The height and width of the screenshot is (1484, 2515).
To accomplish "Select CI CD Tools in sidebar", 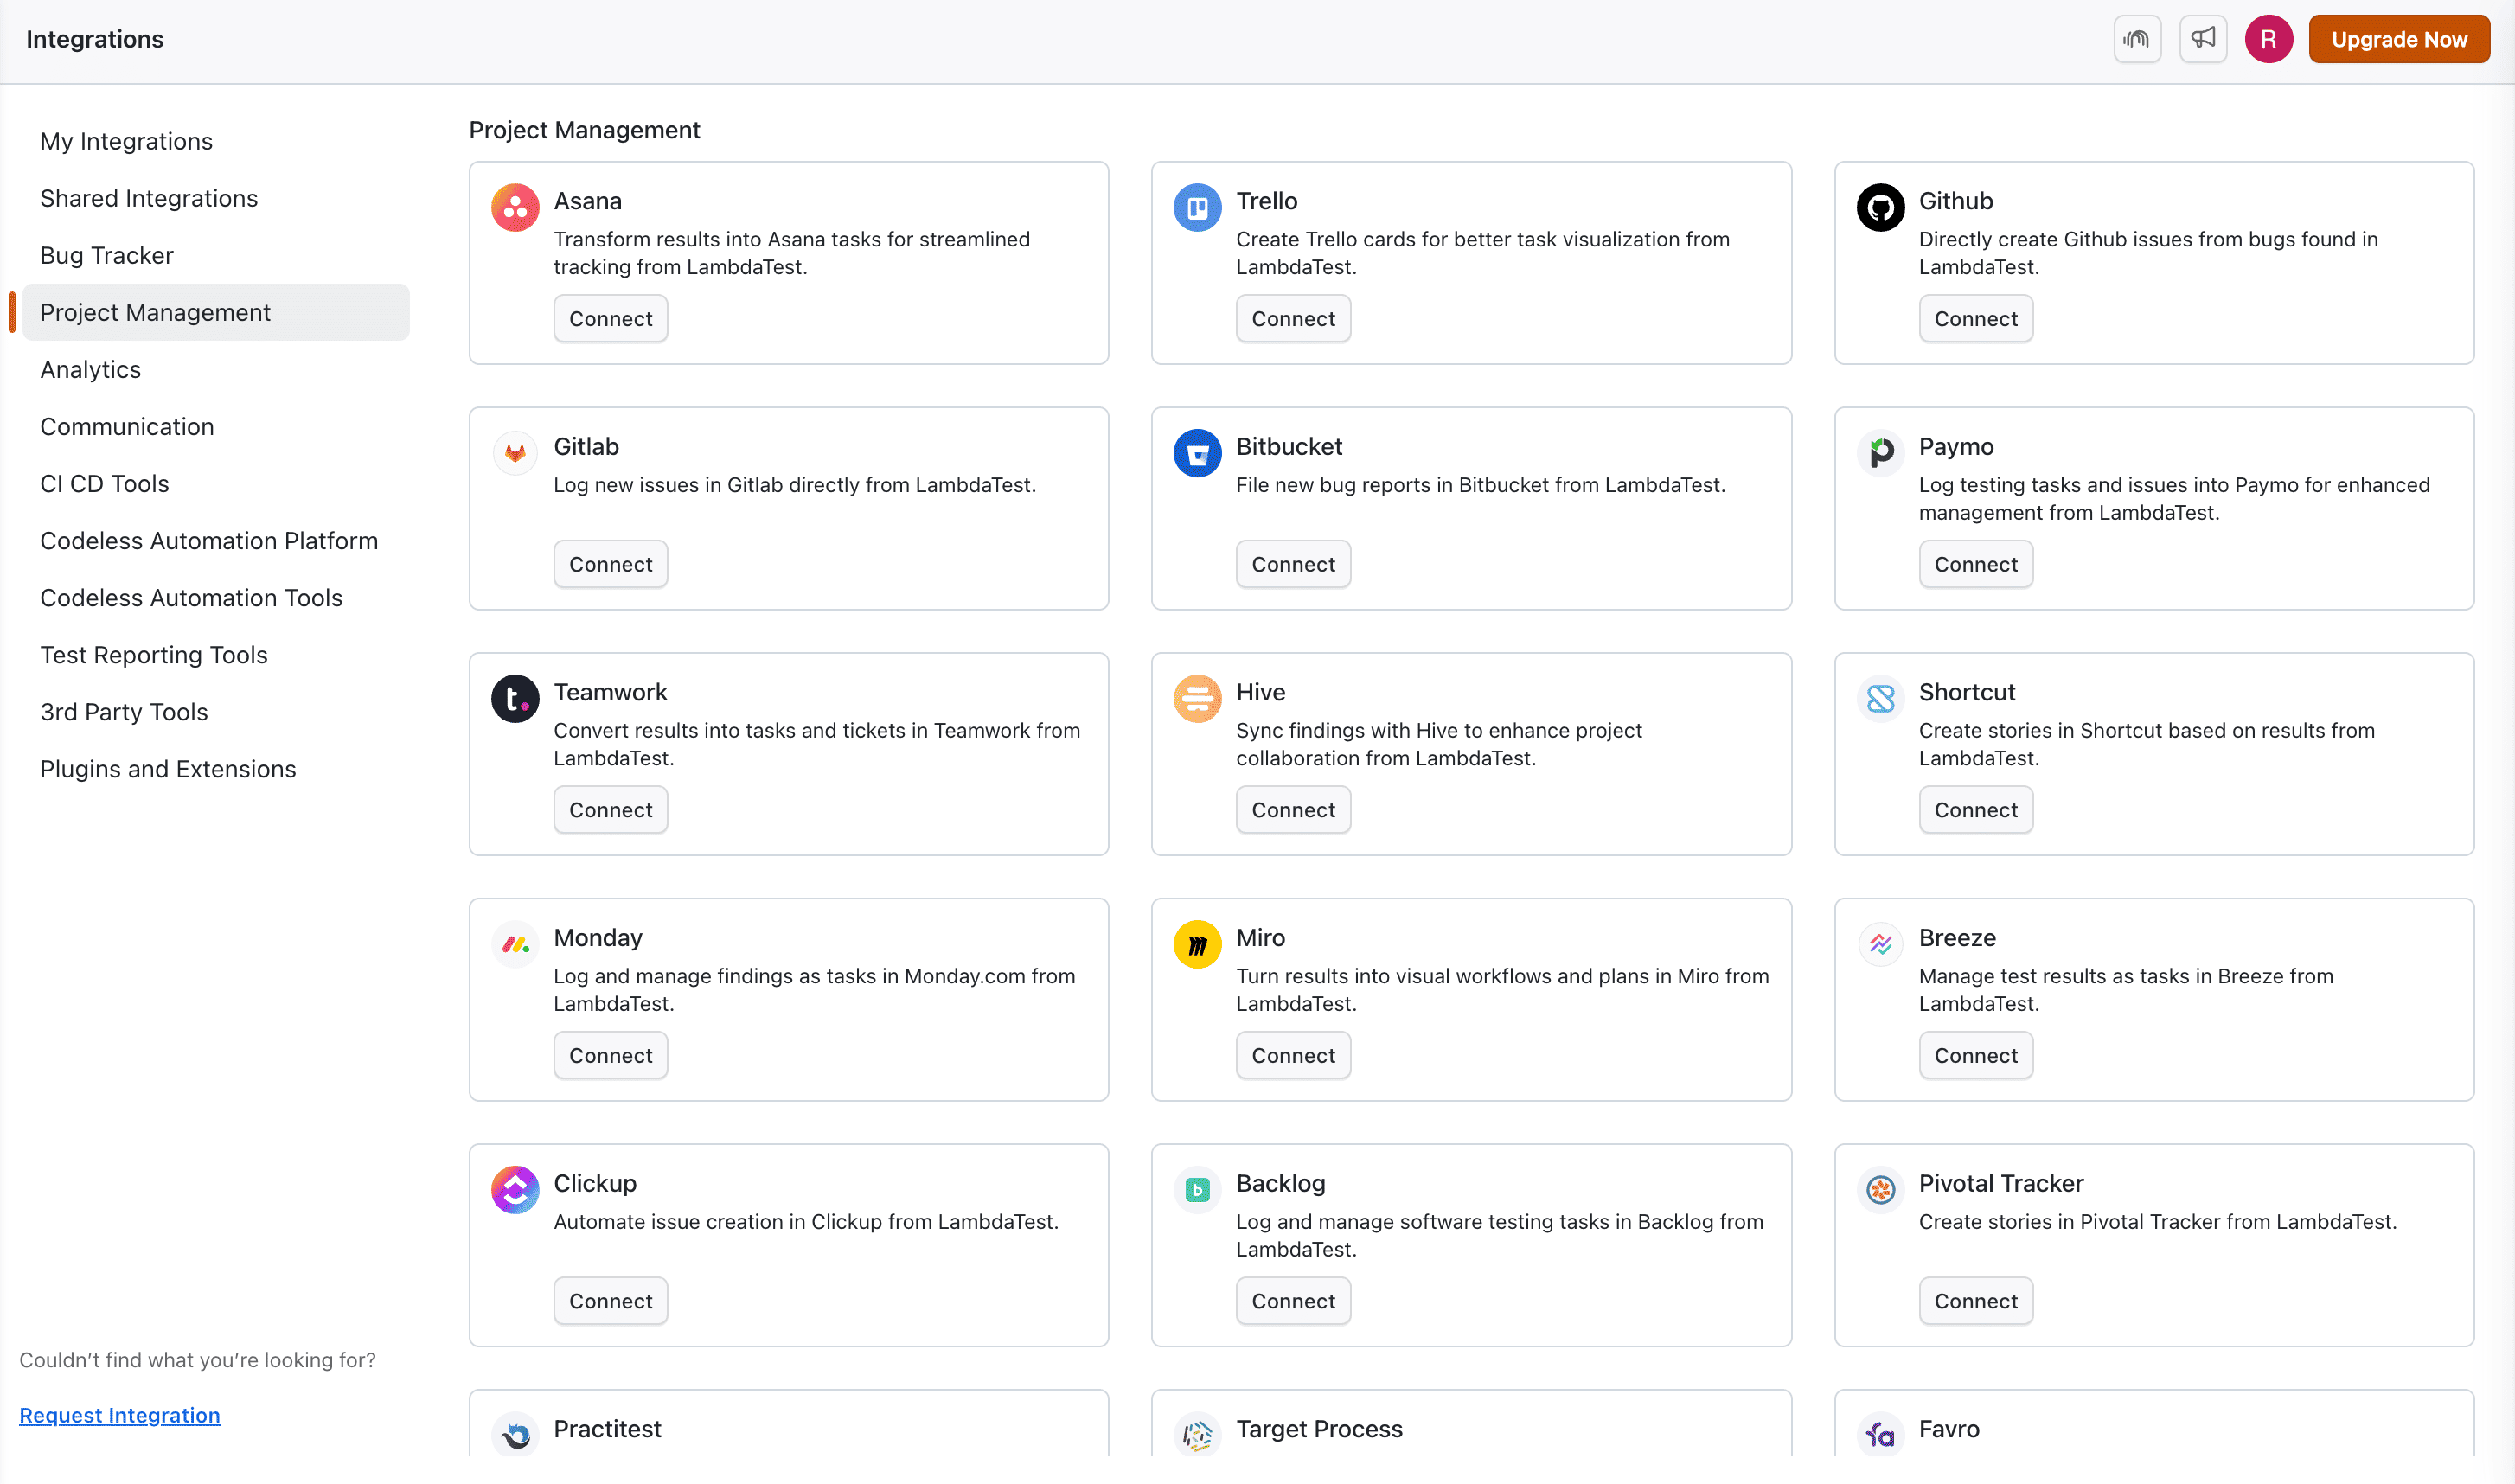I will (105, 483).
